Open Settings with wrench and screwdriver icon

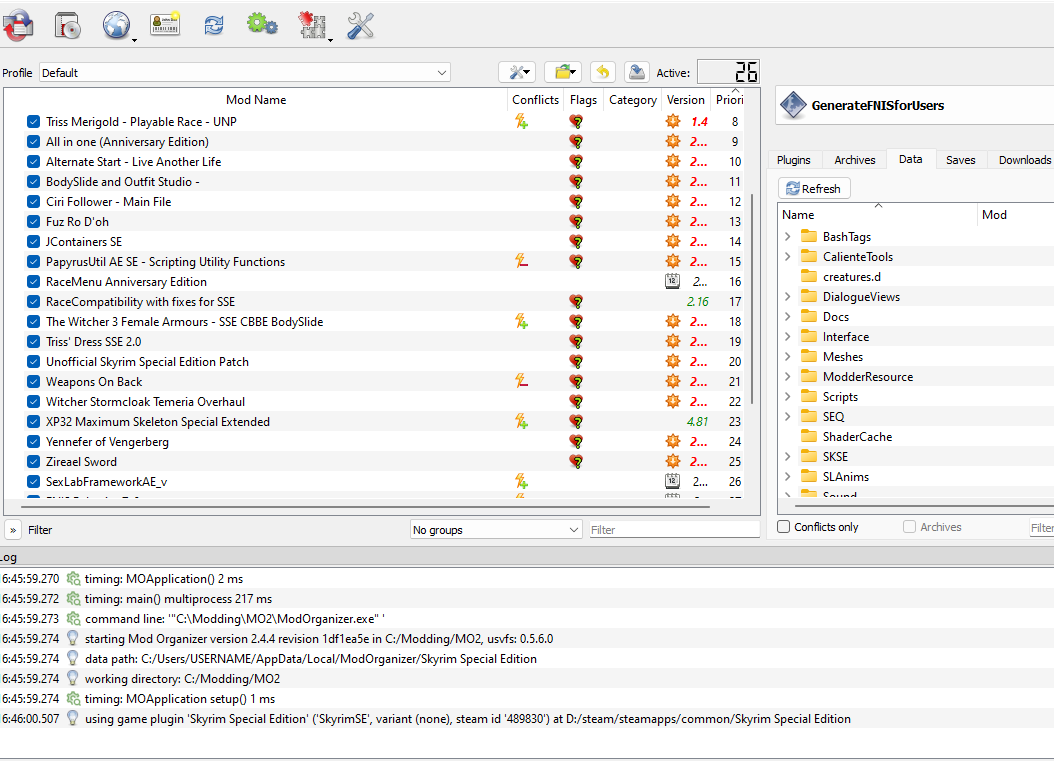360,26
